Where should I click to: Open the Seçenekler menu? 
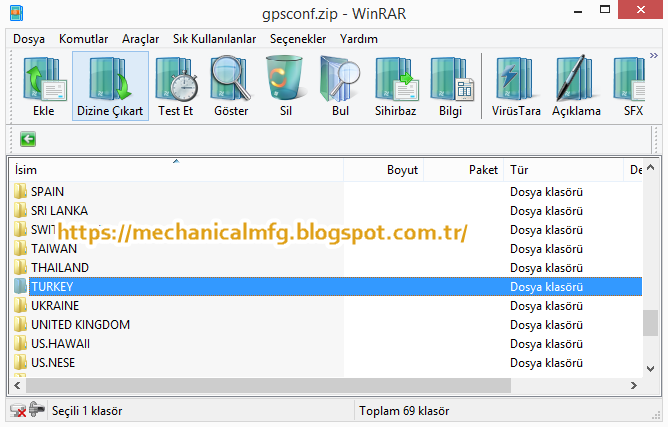(298, 39)
